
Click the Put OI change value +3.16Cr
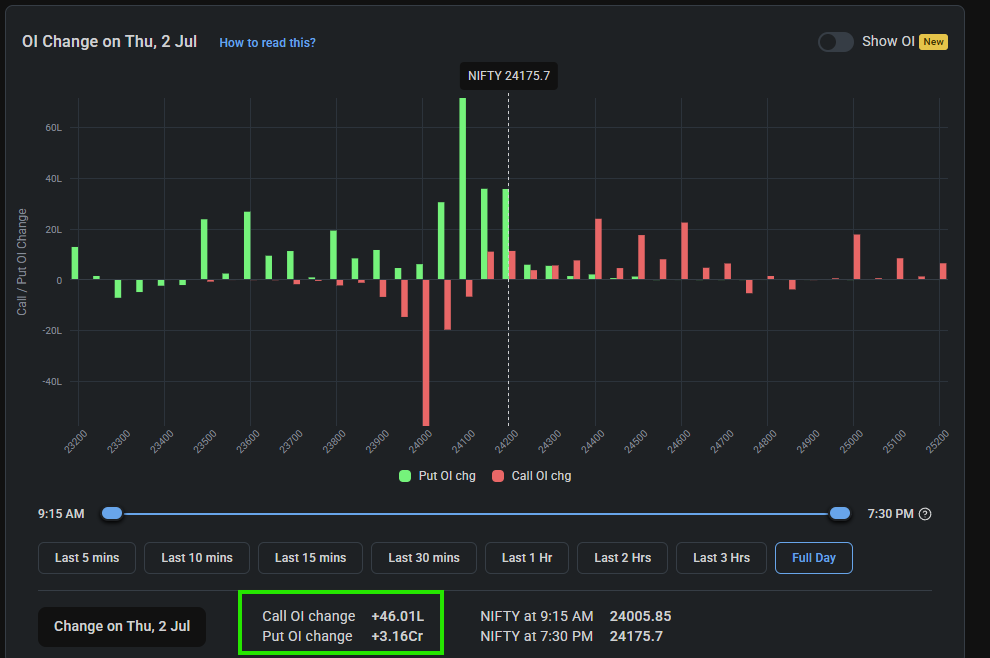[397, 637]
